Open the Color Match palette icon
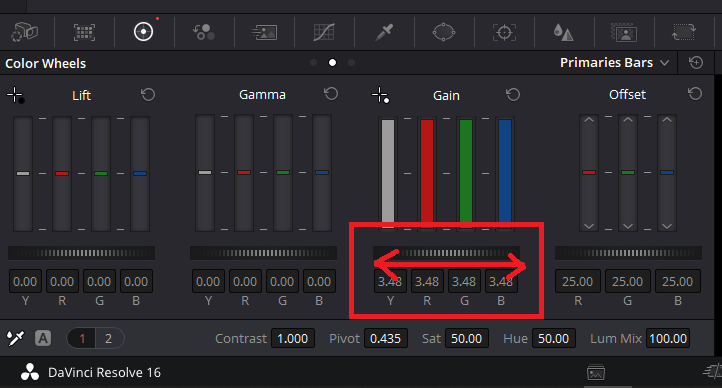722x388 pixels. (x=84, y=32)
